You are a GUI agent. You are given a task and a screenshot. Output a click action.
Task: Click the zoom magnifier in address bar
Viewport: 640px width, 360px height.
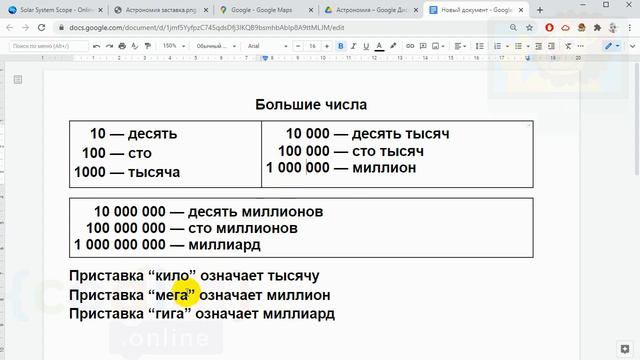point(513,28)
